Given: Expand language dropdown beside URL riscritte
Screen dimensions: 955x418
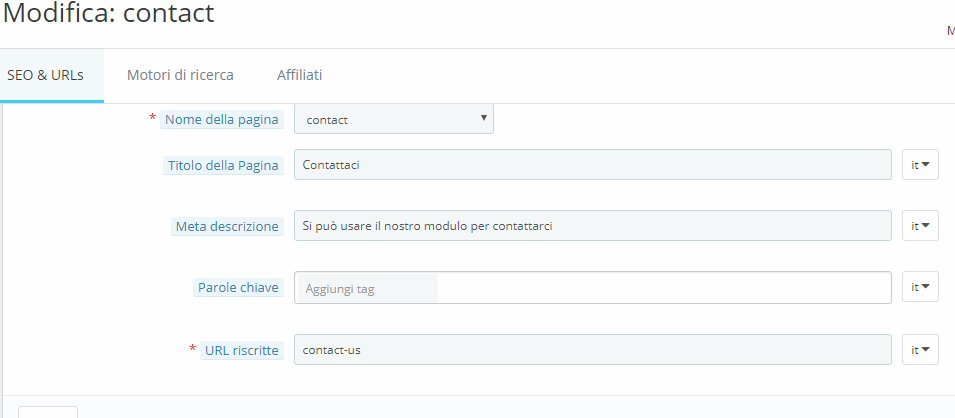Looking at the screenshot, I should pos(920,350).
